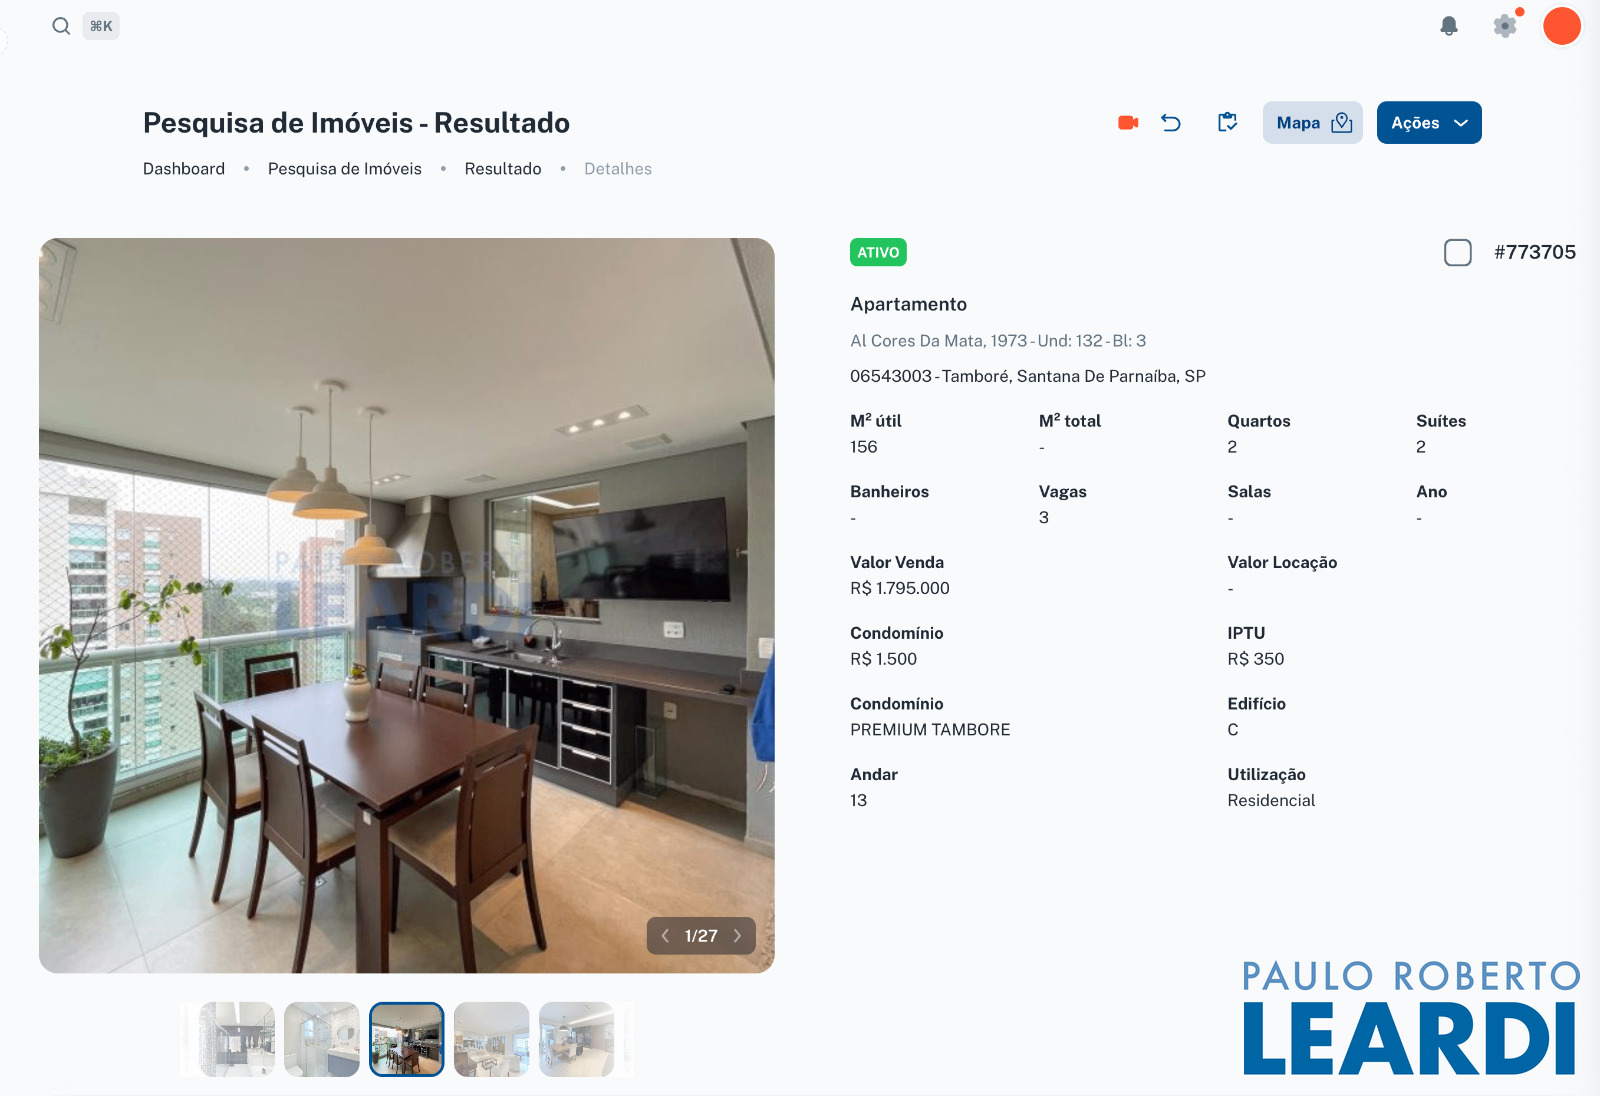Go to next photo with right chevron
The image size is (1600, 1096).
coord(737,936)
